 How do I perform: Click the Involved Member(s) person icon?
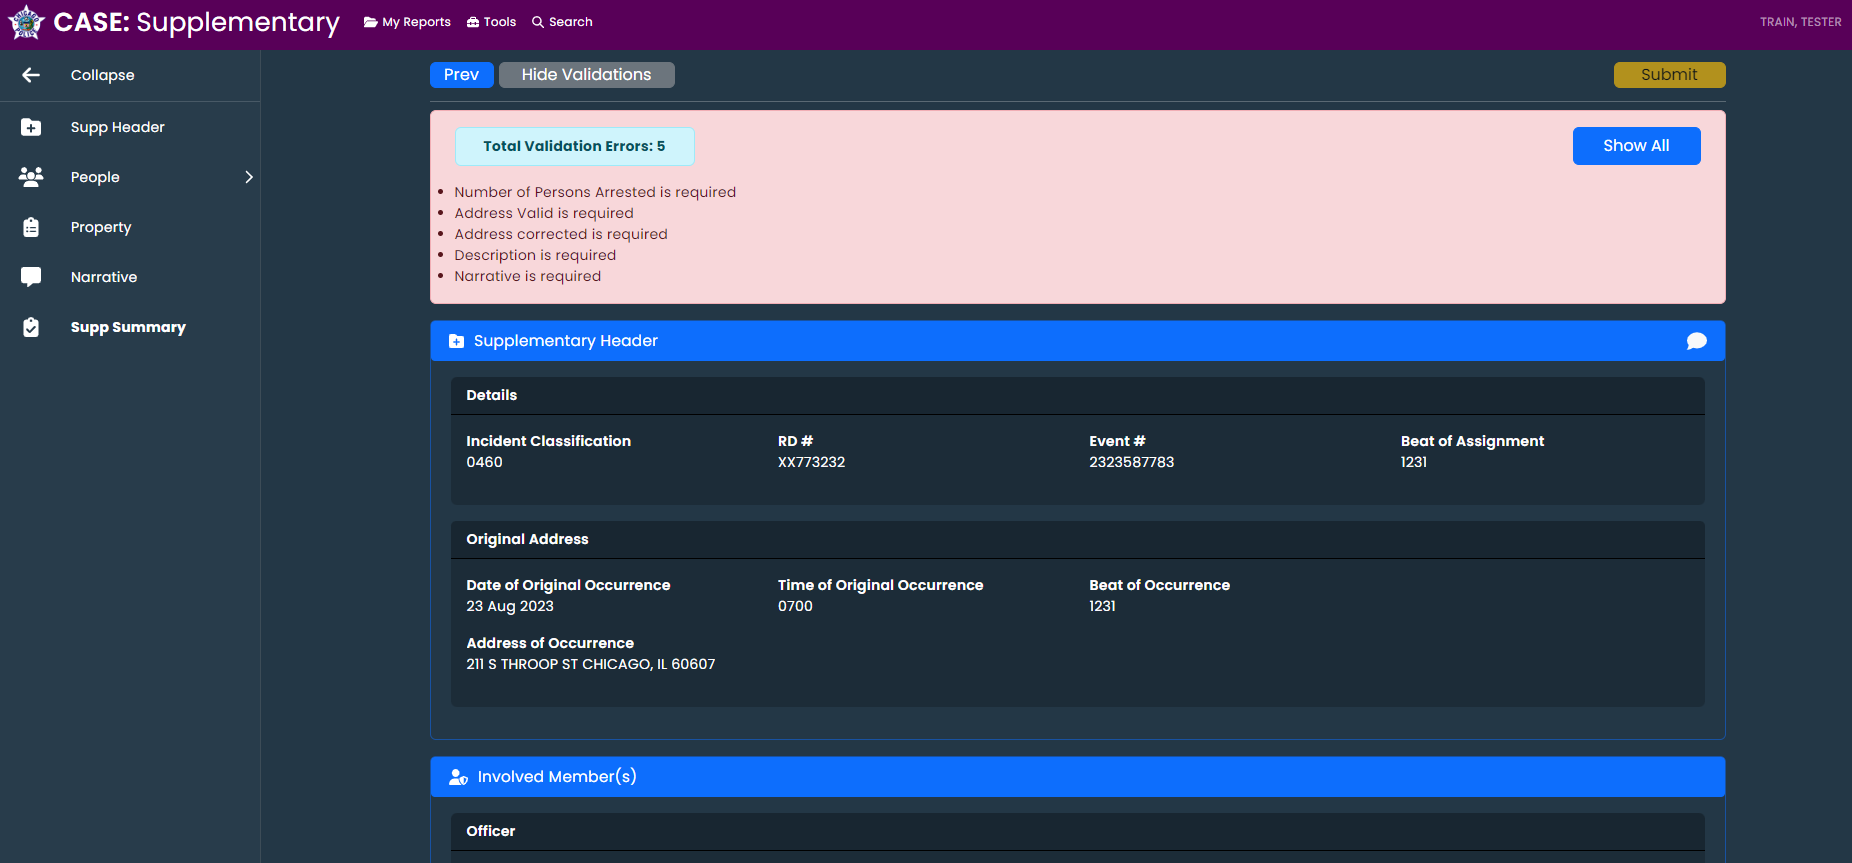[x=458, y=777]
